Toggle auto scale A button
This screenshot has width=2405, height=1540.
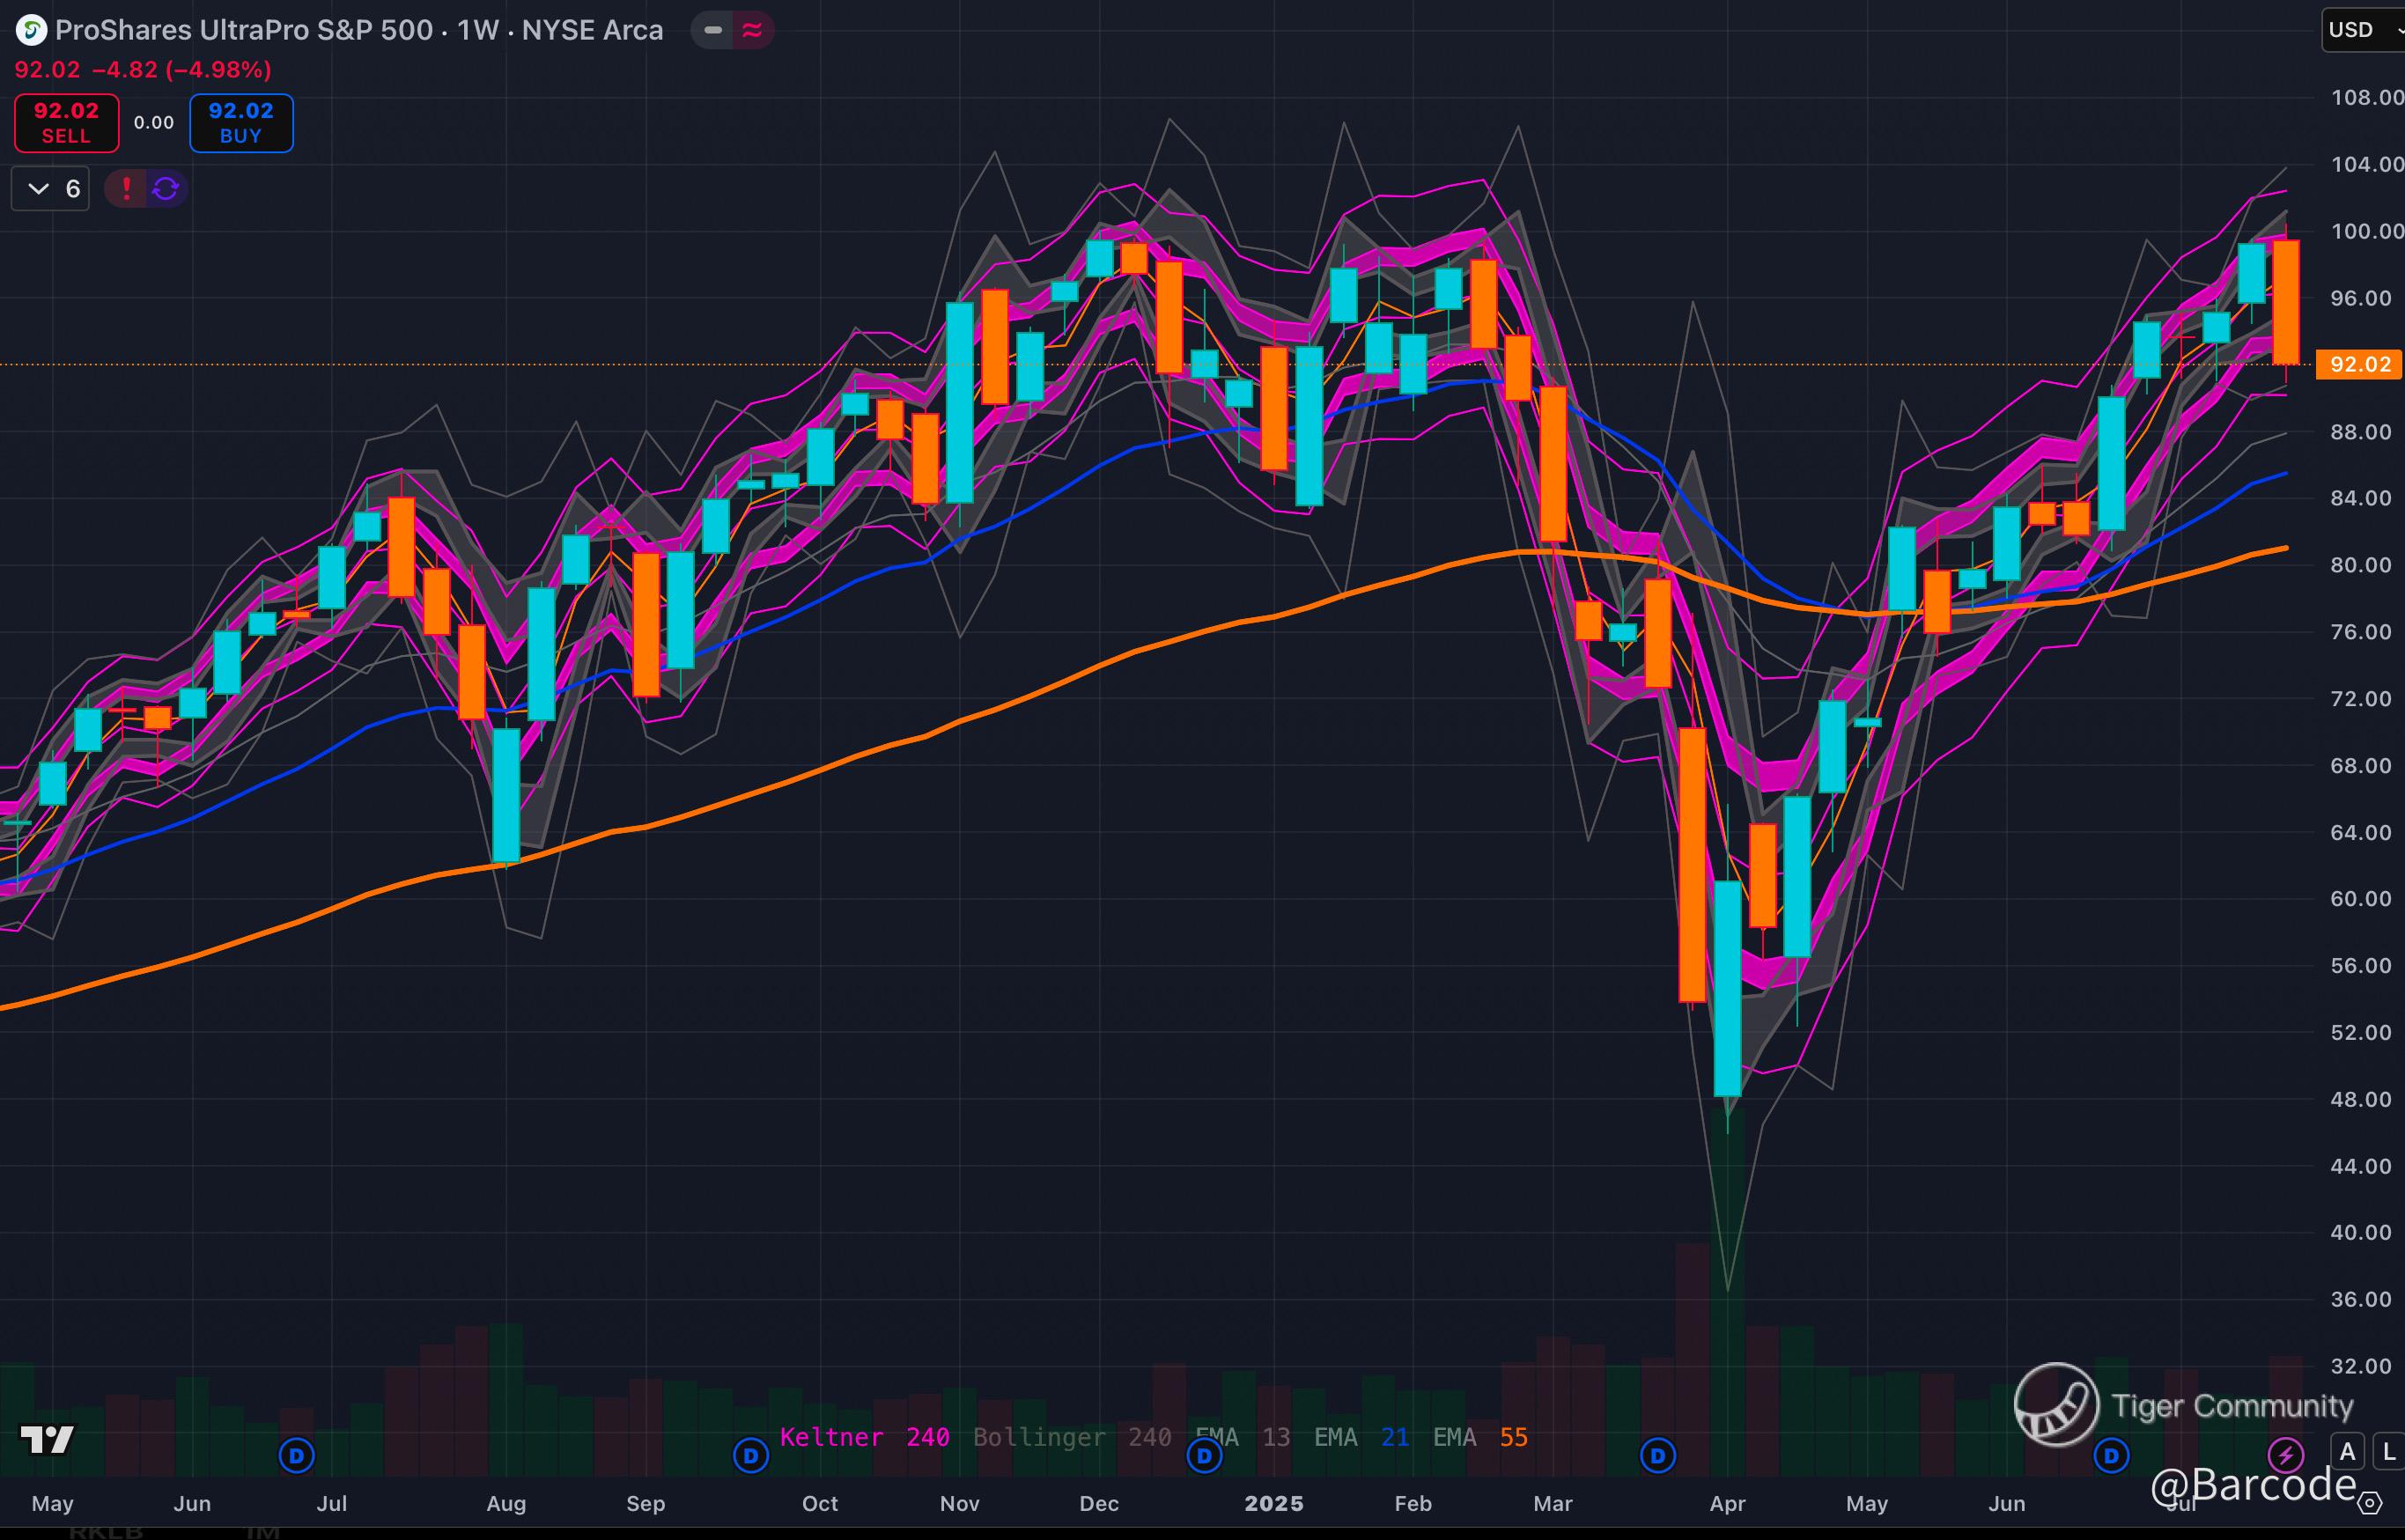[x=2347, y=1451]
